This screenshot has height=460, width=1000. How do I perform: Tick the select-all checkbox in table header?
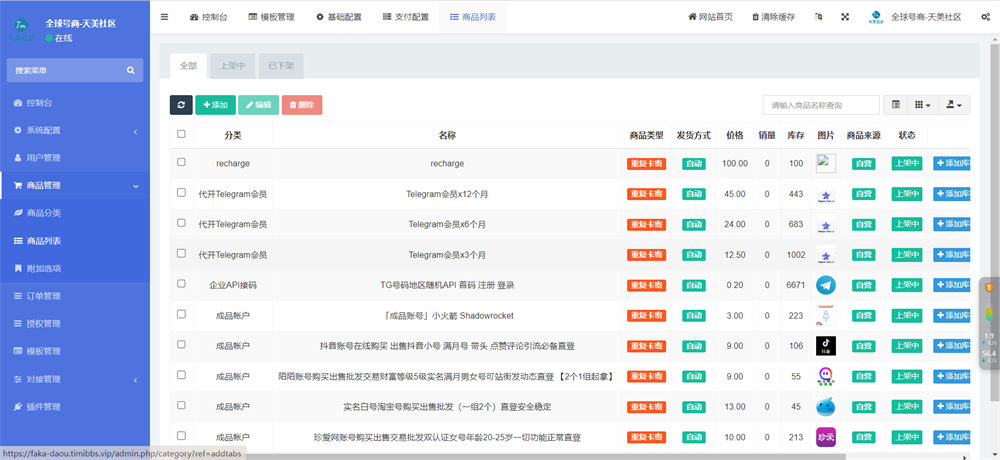tap(181, 134)
